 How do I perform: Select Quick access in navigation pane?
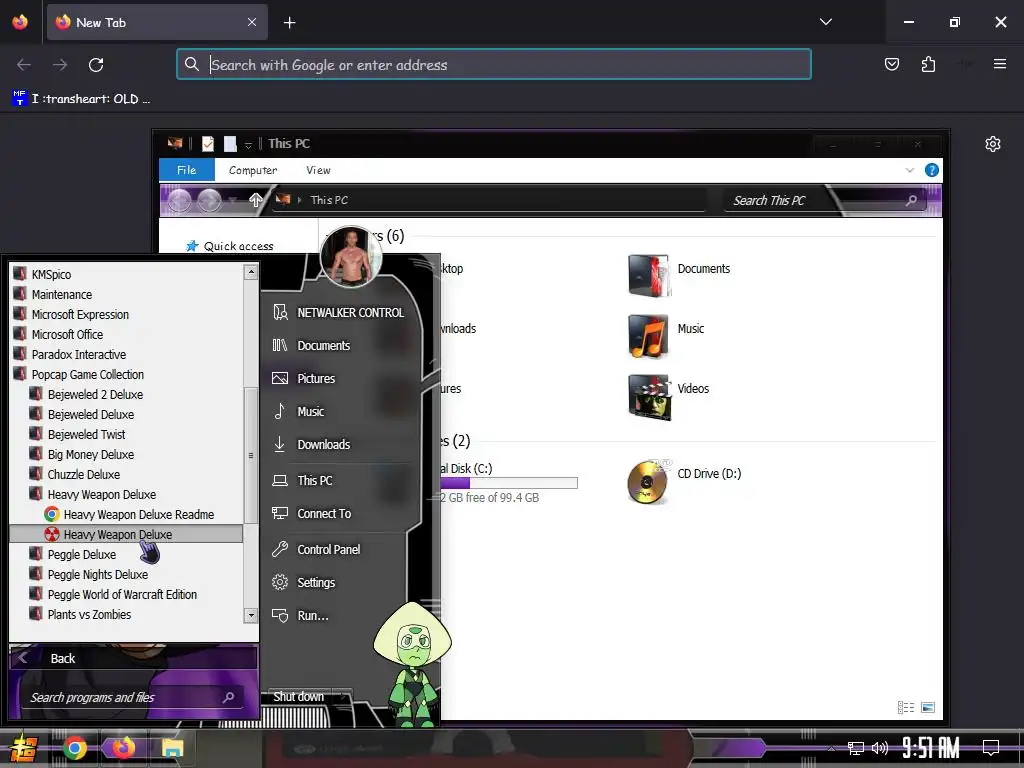[x=230, y=246]
